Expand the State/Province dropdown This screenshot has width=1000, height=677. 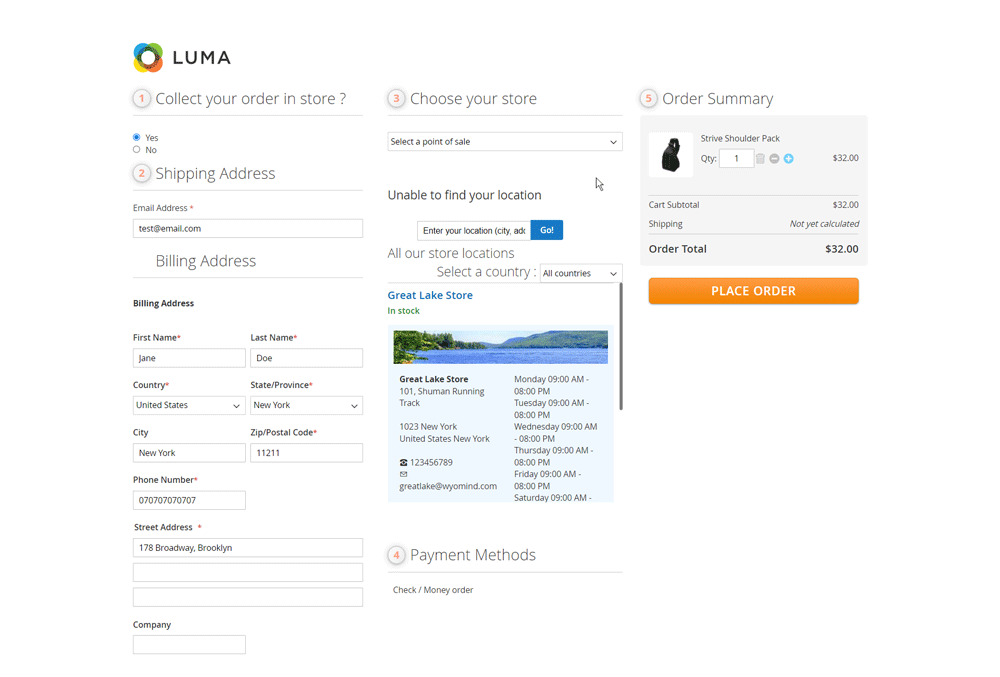coord(306,406)
